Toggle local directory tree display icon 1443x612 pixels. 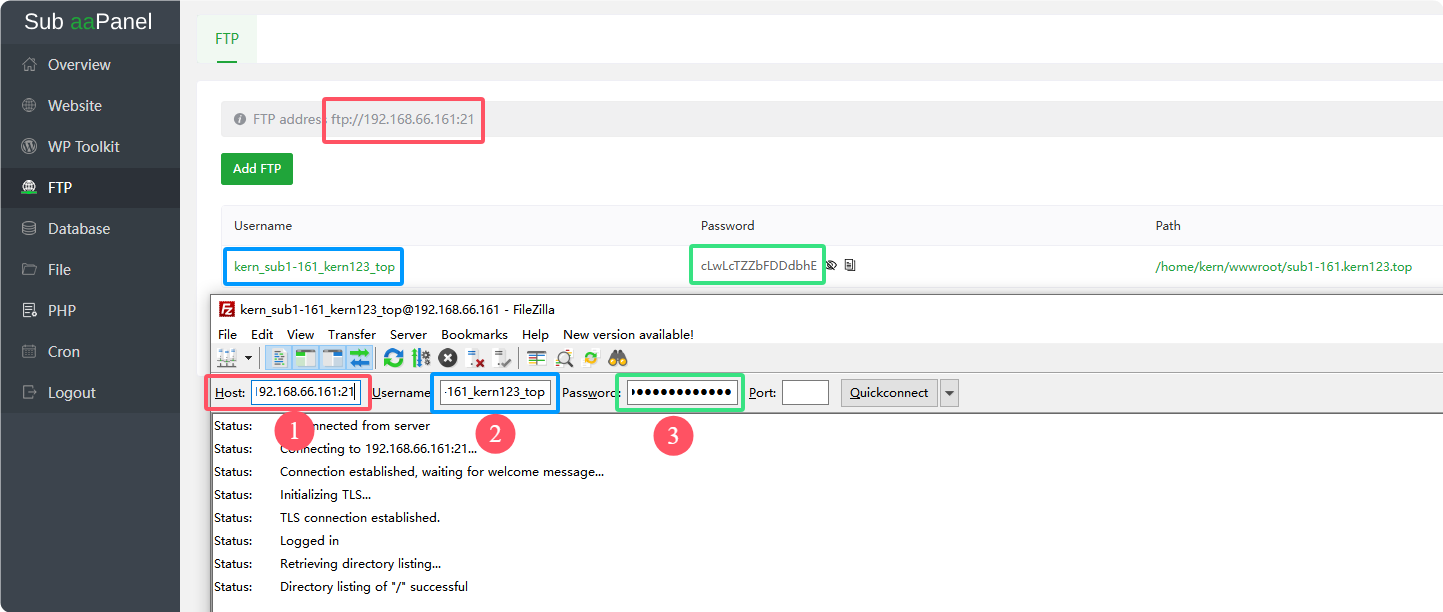pos(306,358)
